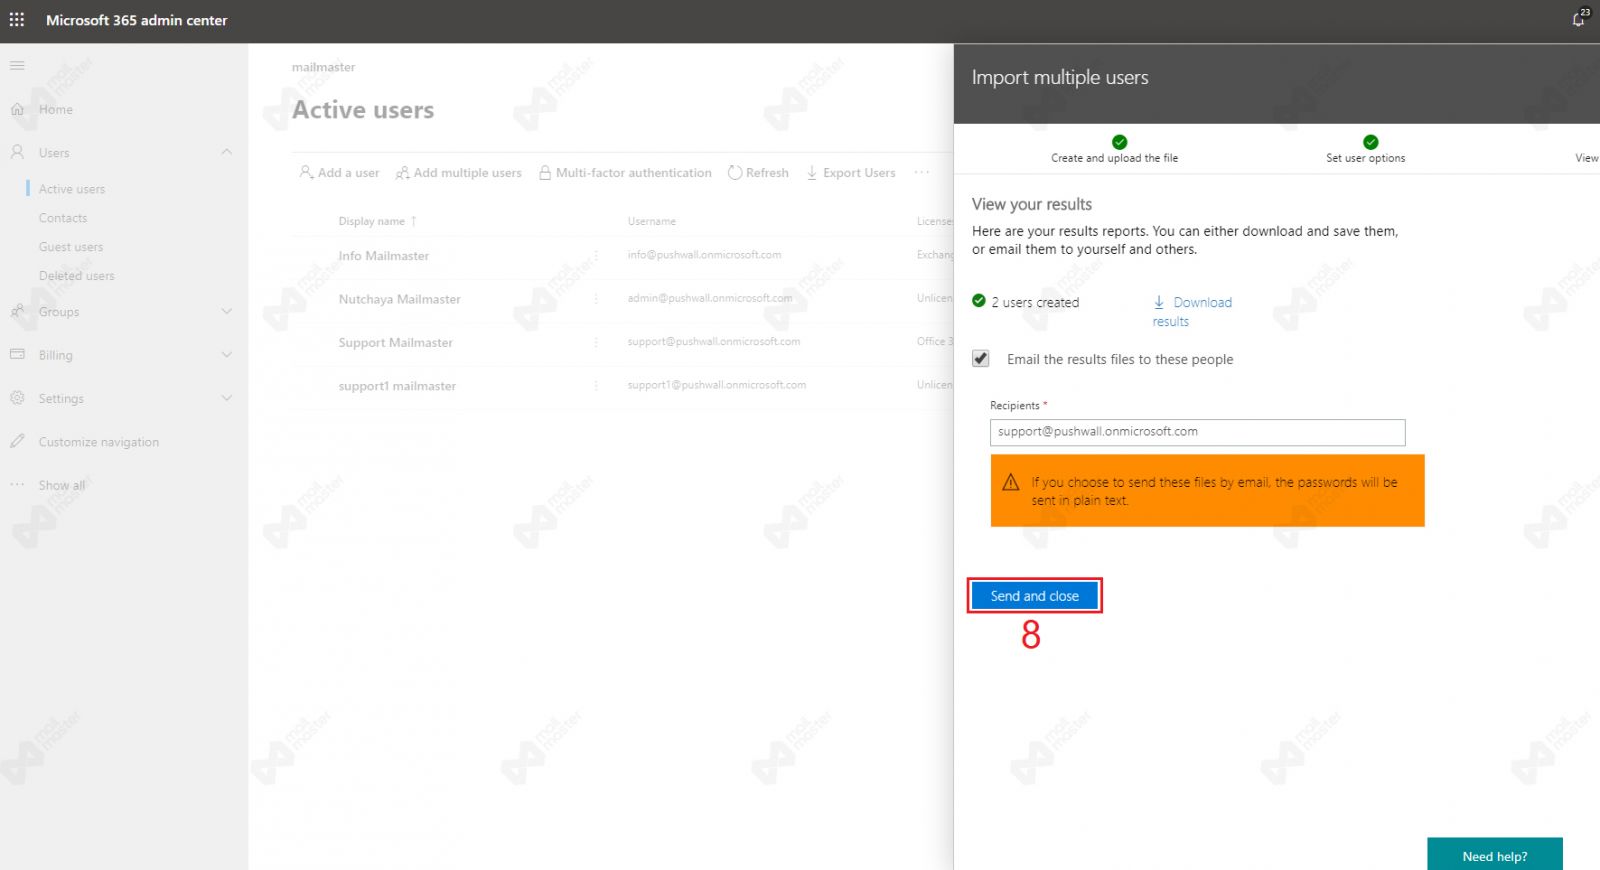Click the Display name column header

372,221
